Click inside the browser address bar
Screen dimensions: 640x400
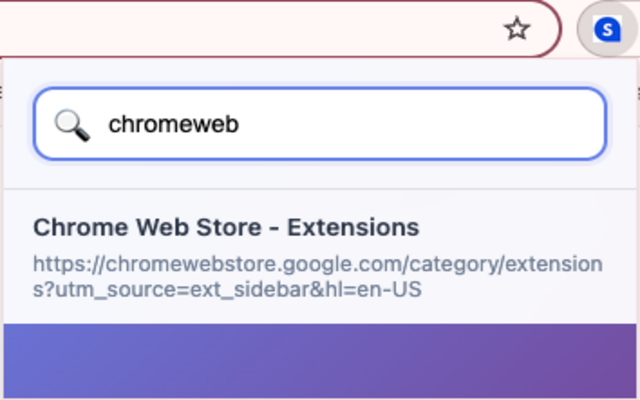click(x=250, y=30)
